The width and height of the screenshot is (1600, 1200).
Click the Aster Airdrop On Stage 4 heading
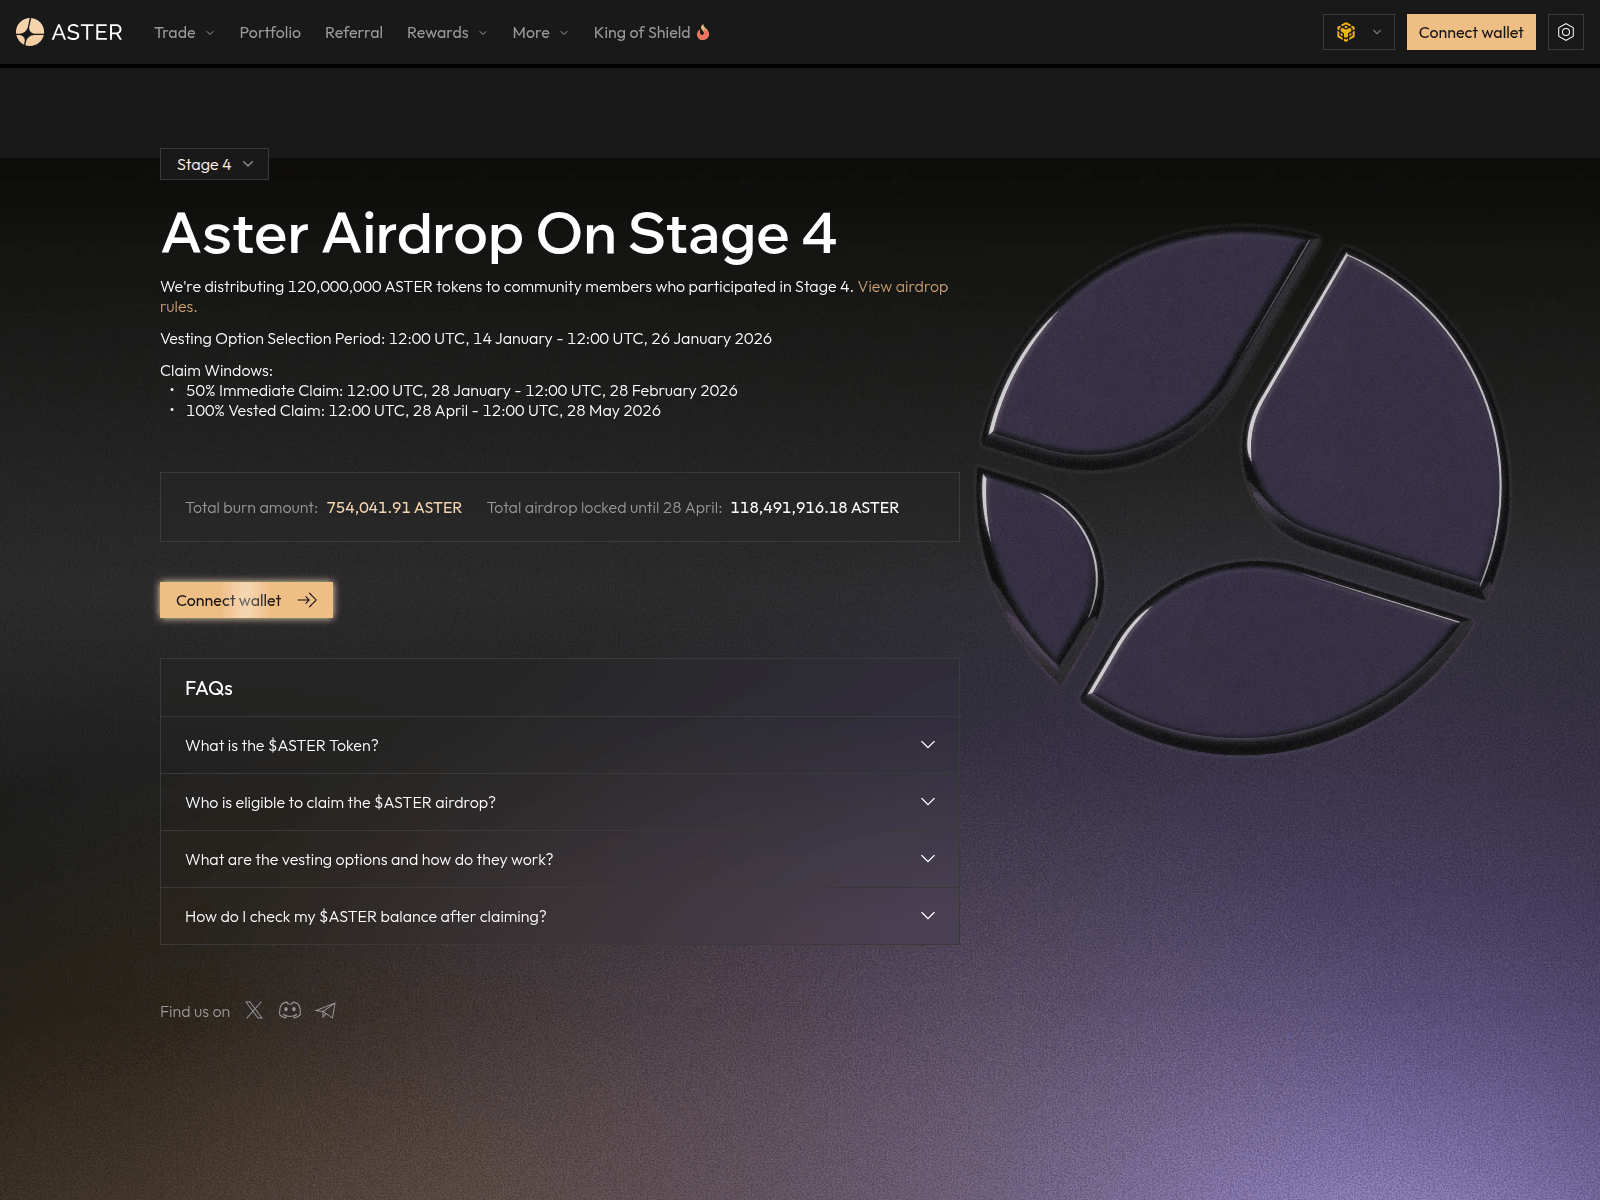(498, 234)
